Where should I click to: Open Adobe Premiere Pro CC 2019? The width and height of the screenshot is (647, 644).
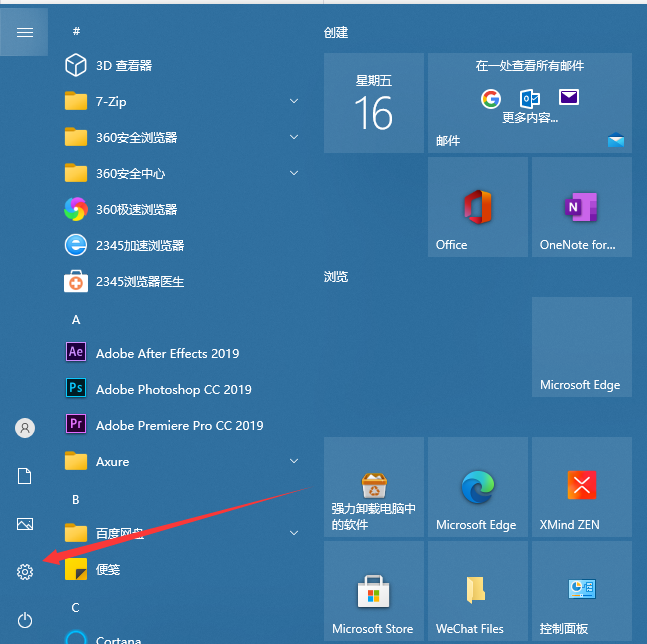click(179, 425)
